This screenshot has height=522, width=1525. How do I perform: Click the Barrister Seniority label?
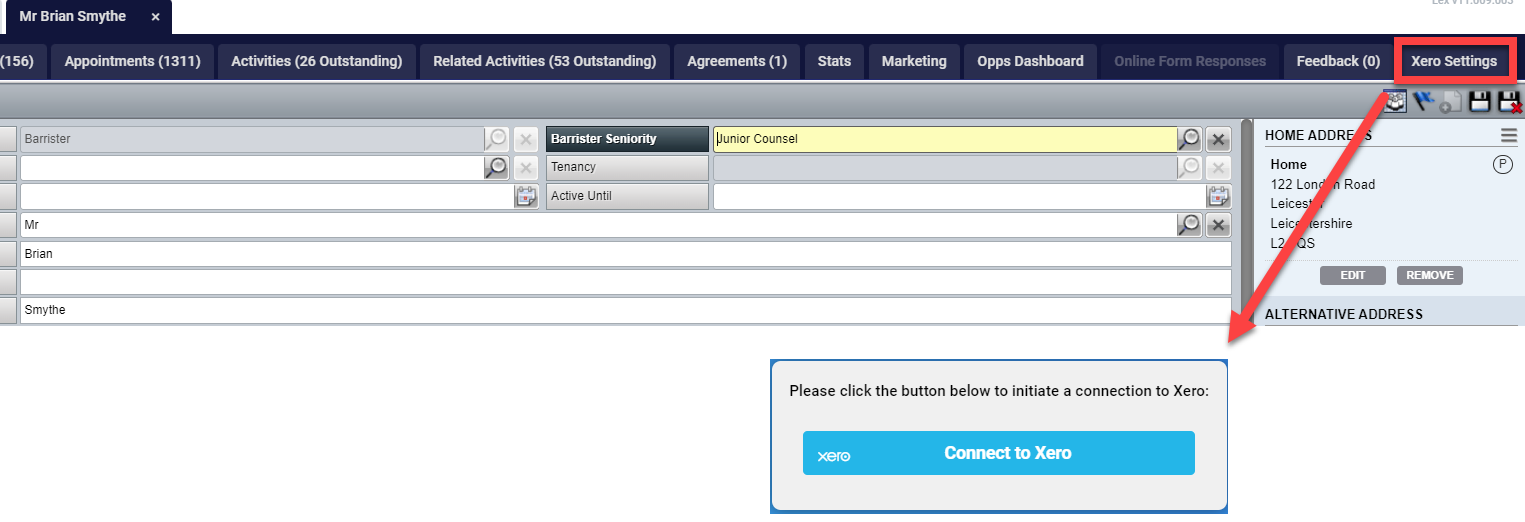point(627,139)
